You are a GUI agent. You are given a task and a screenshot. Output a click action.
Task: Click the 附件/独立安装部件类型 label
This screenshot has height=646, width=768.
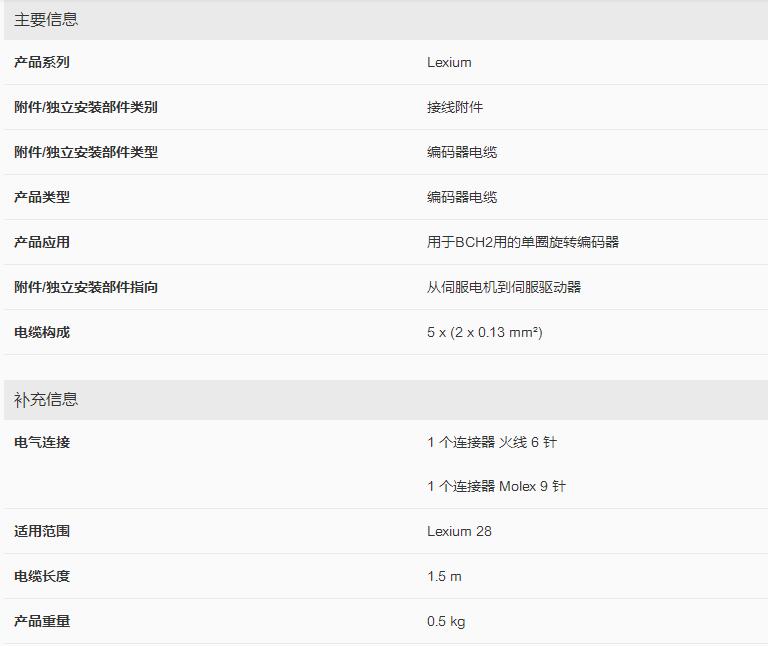86,152
